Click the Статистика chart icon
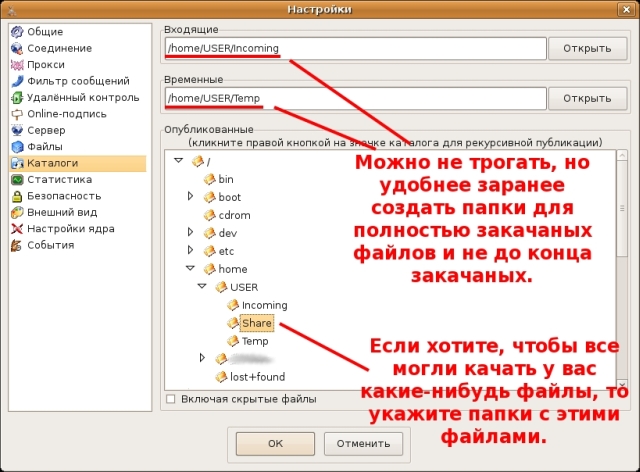 [17, 180]
